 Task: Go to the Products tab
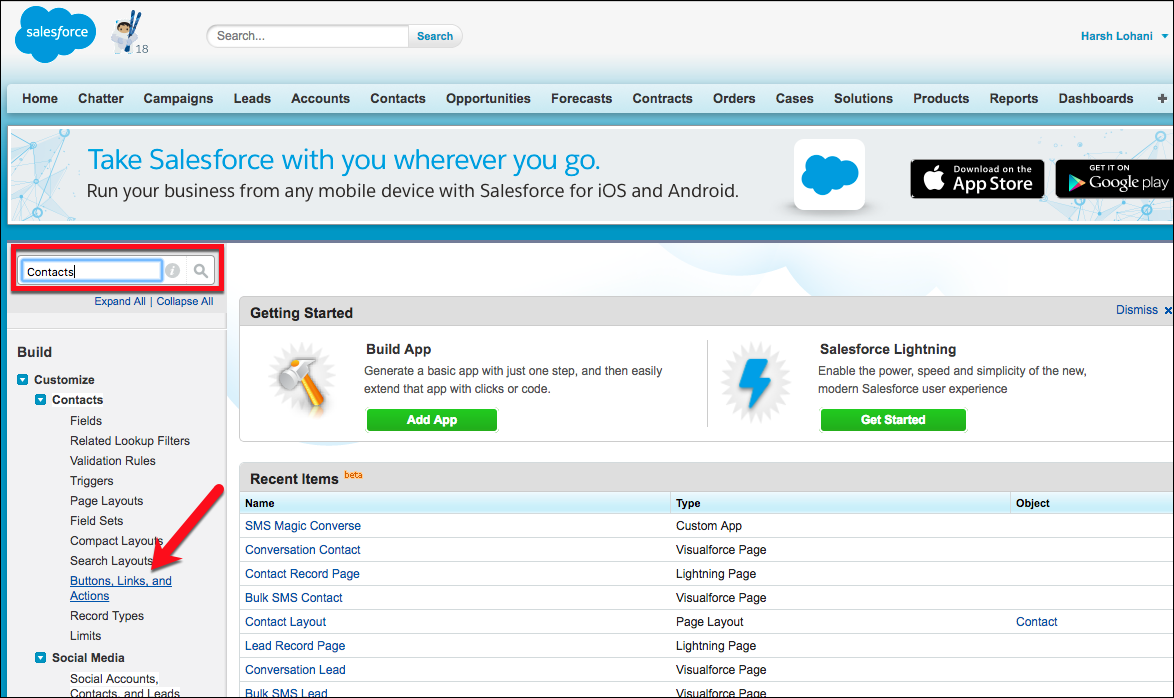941,98
